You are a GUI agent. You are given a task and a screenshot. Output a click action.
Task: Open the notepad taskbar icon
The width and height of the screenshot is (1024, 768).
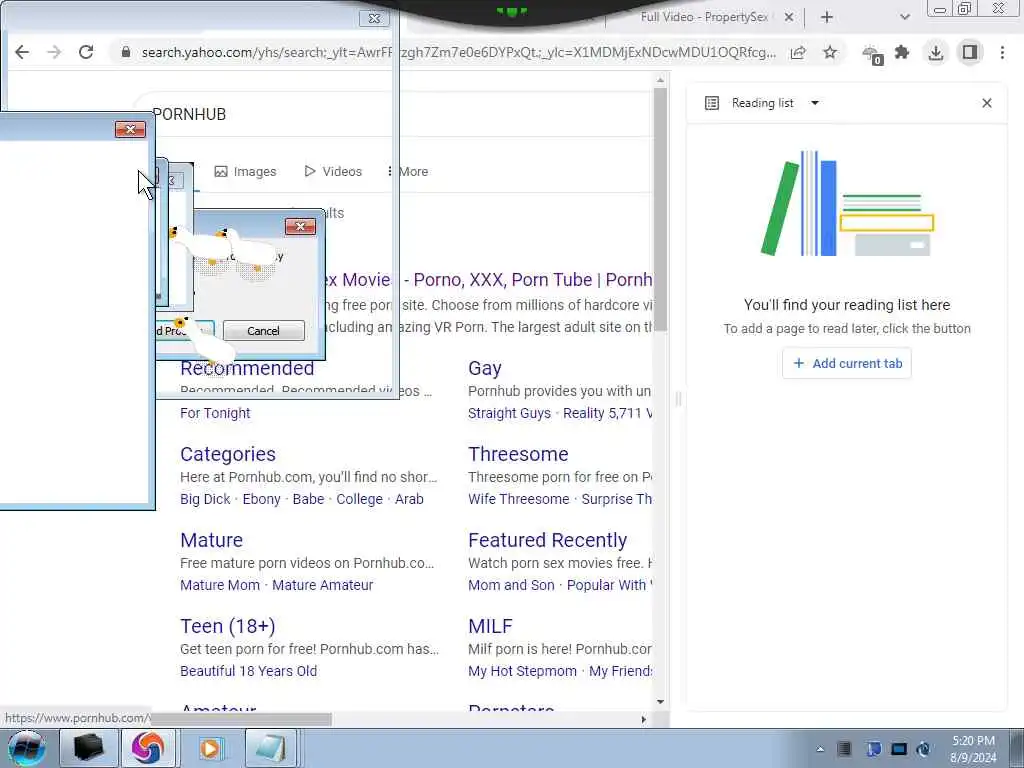tap(270, 748)
